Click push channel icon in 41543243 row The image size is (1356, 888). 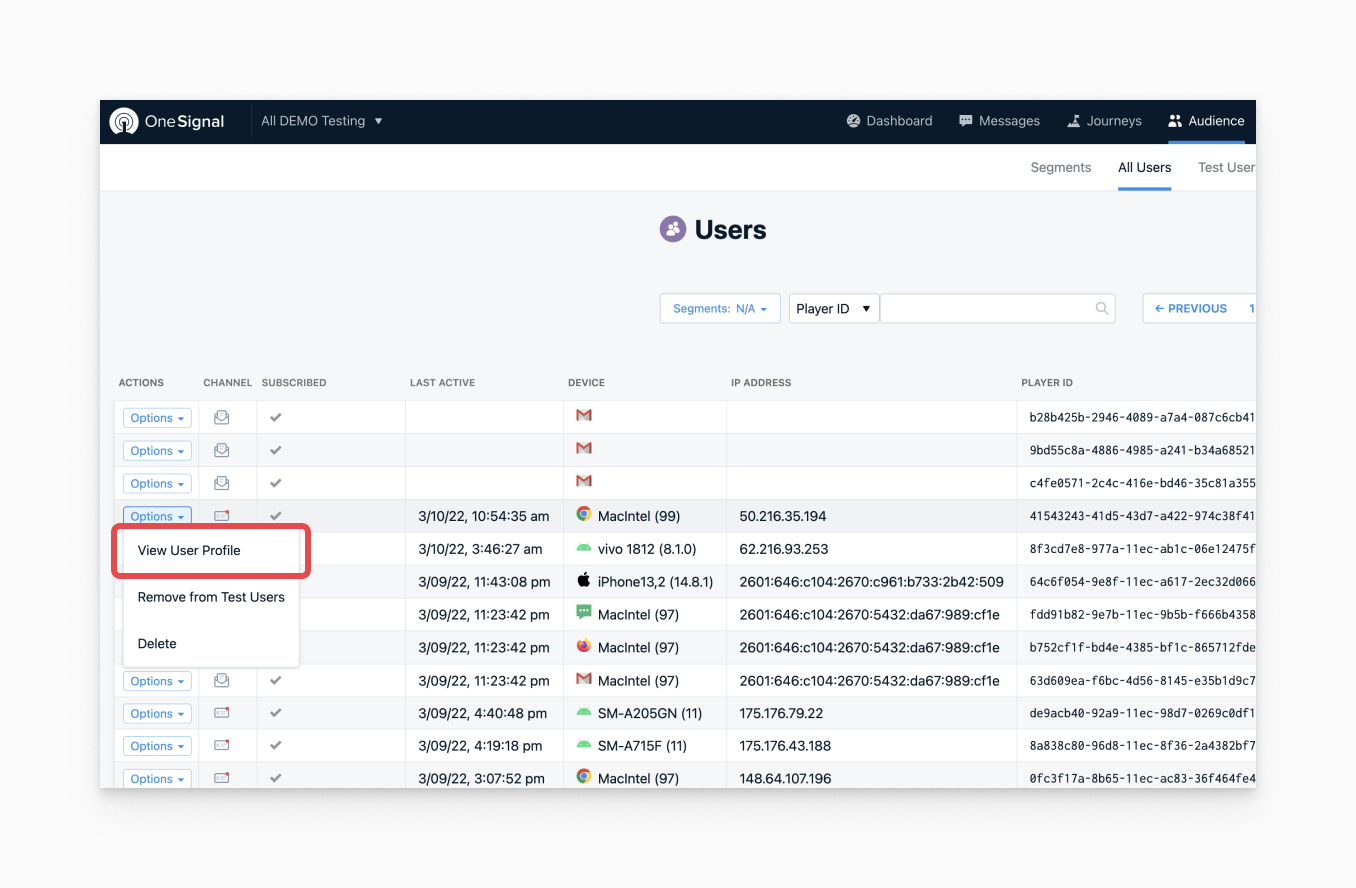pos(222,516)
